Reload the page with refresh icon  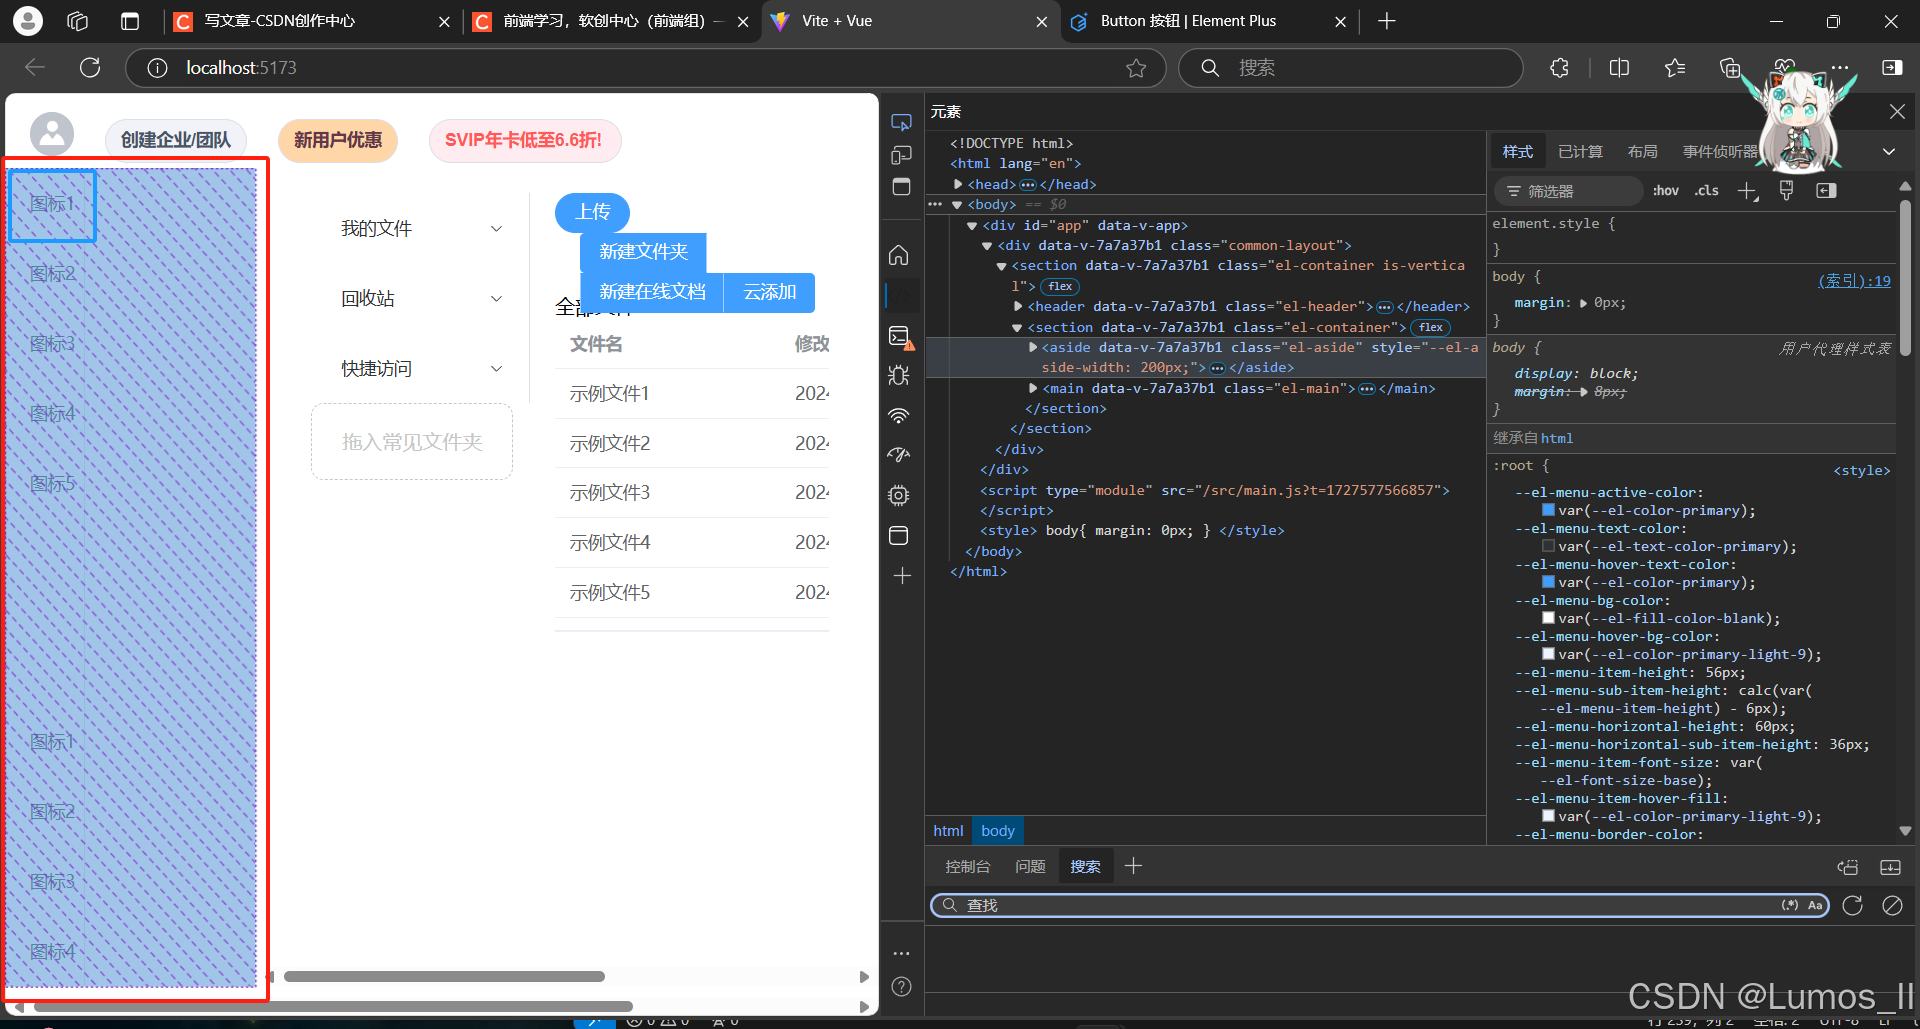90,67
